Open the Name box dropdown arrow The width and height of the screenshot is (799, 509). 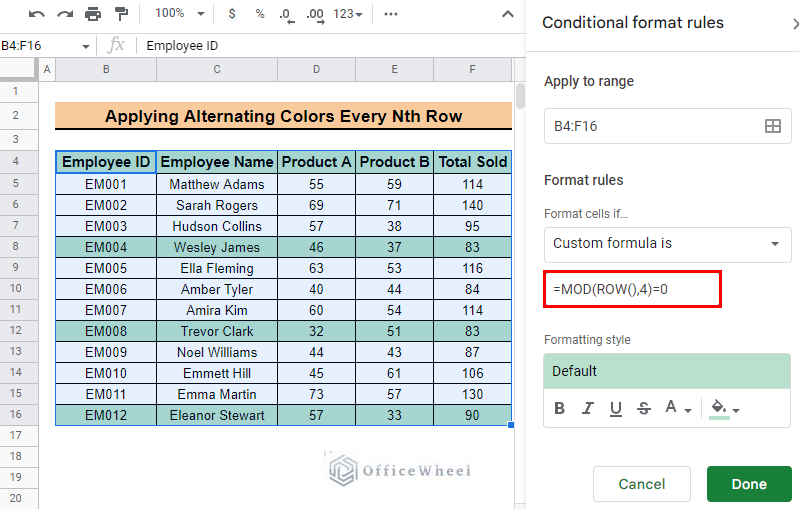click(86, 46)
